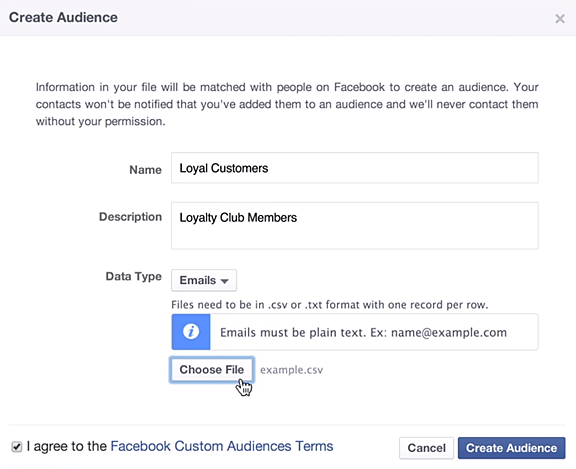Viewport: 576px width, 469px height.
Task: Click the blue Create Audience button
Action: 511,448
